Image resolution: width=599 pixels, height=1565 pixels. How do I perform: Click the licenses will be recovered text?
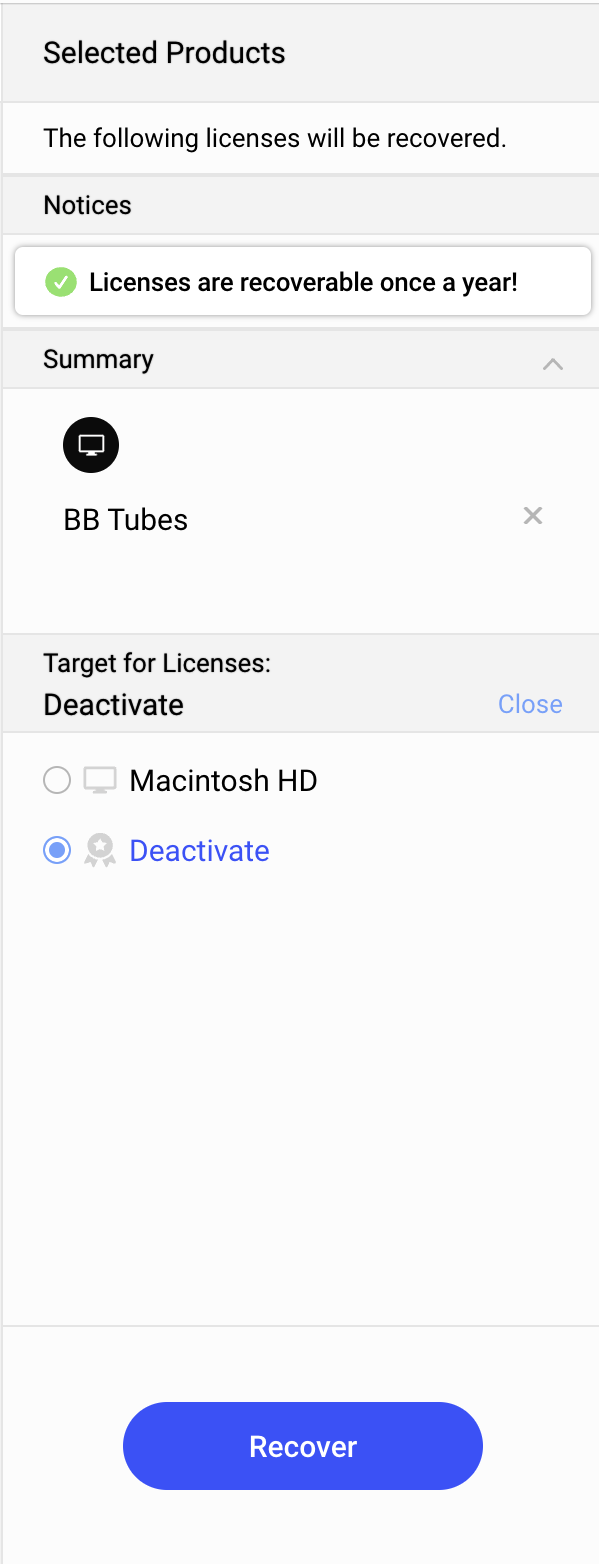click(275, 138)
